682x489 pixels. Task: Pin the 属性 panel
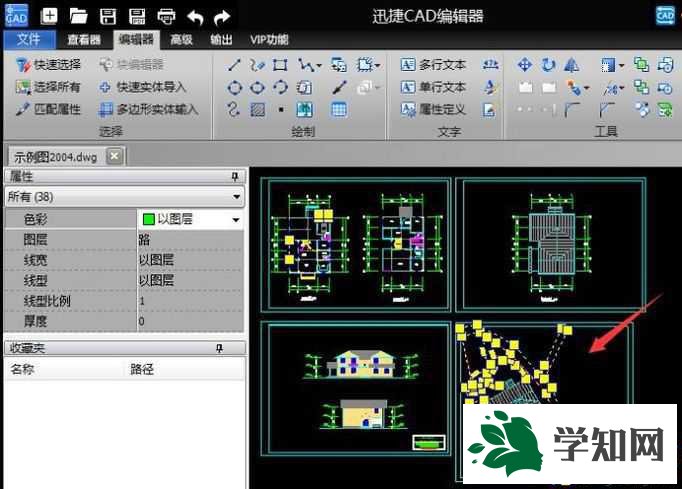pos(235,176)
